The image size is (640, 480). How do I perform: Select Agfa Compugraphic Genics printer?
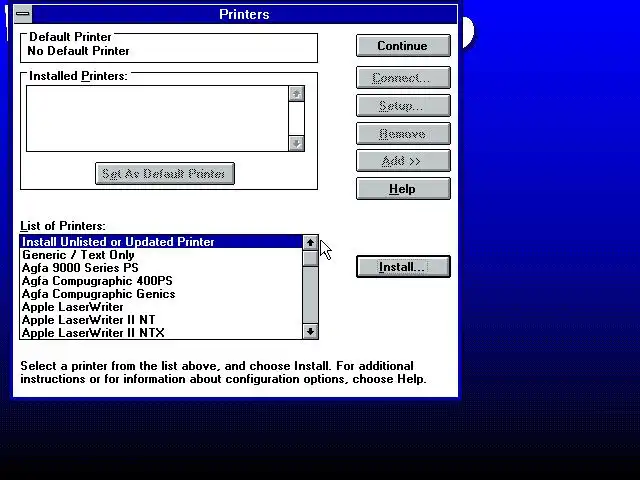pyautogui.click(x=161, y=294)
